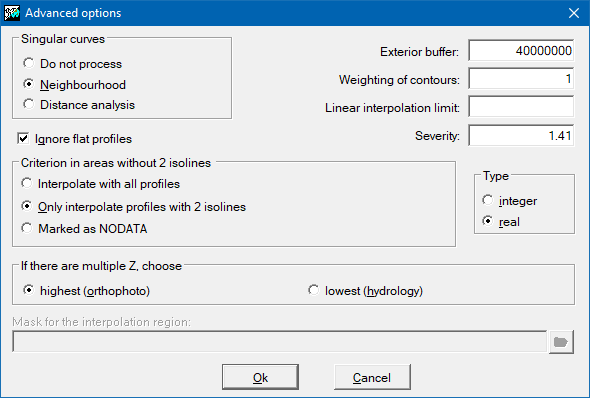Click the Weighting of contours field
The width and height of the screenshot is (590, 398).
click(521, 79)
